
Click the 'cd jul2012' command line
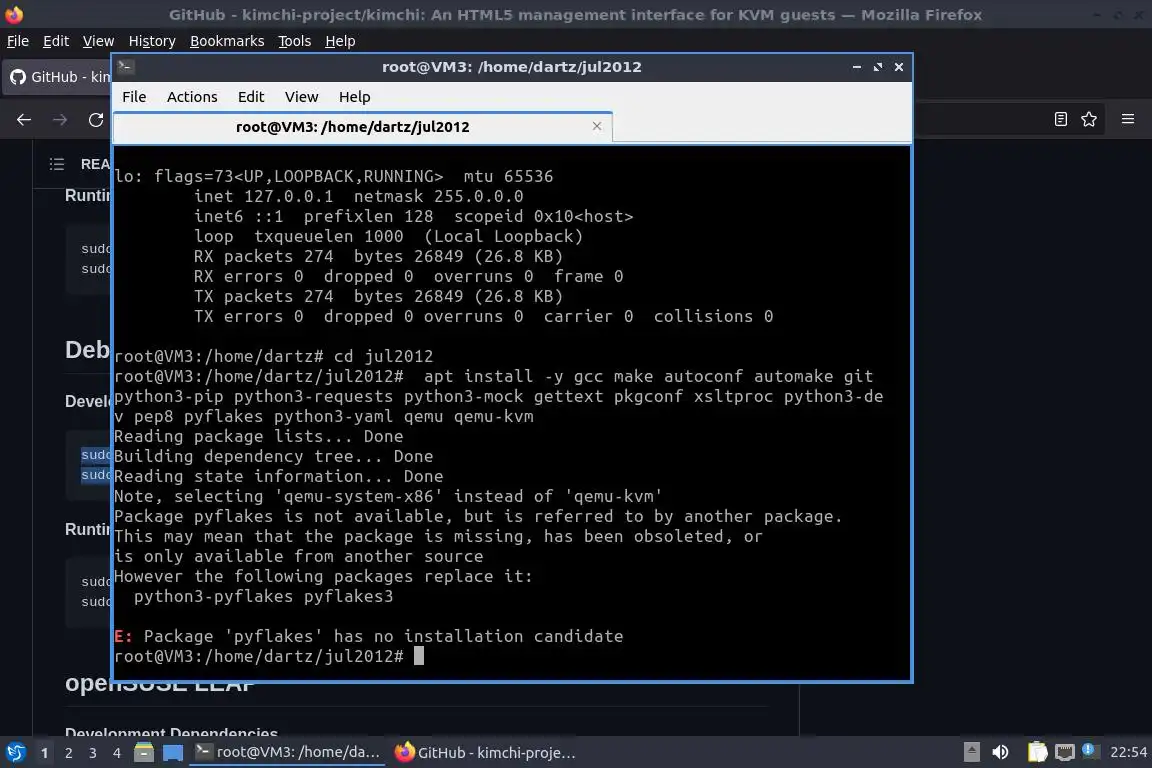(x=273, y=356)
